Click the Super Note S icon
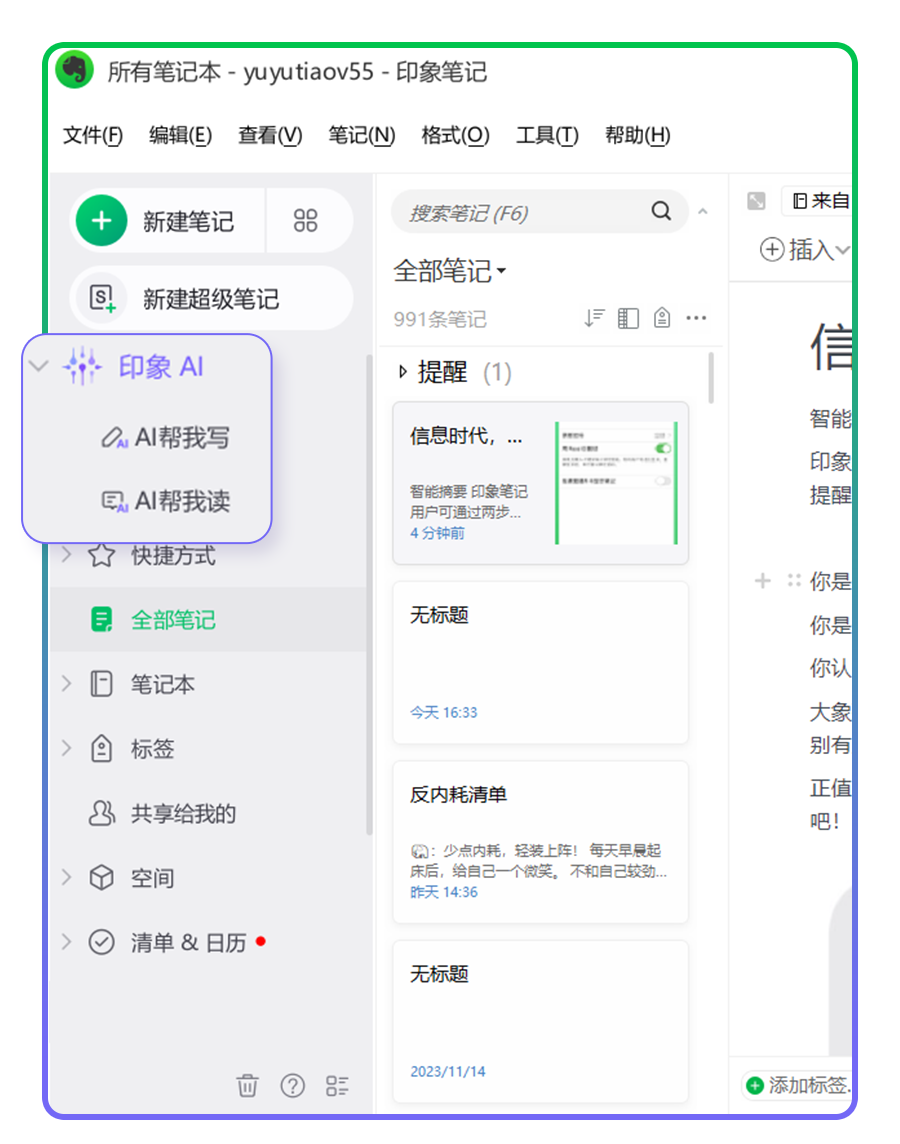900x1144 pixels. (101, 298)
